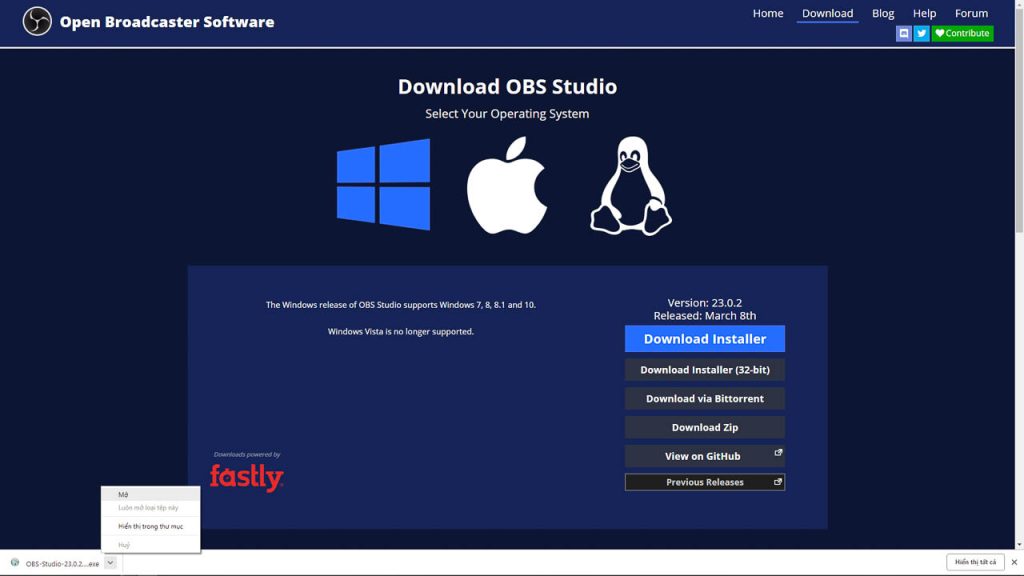Click the text about Windows 7, 8, 8.1 and 10 support
This screenshot has width=1024, height=576.
[400, 305]
